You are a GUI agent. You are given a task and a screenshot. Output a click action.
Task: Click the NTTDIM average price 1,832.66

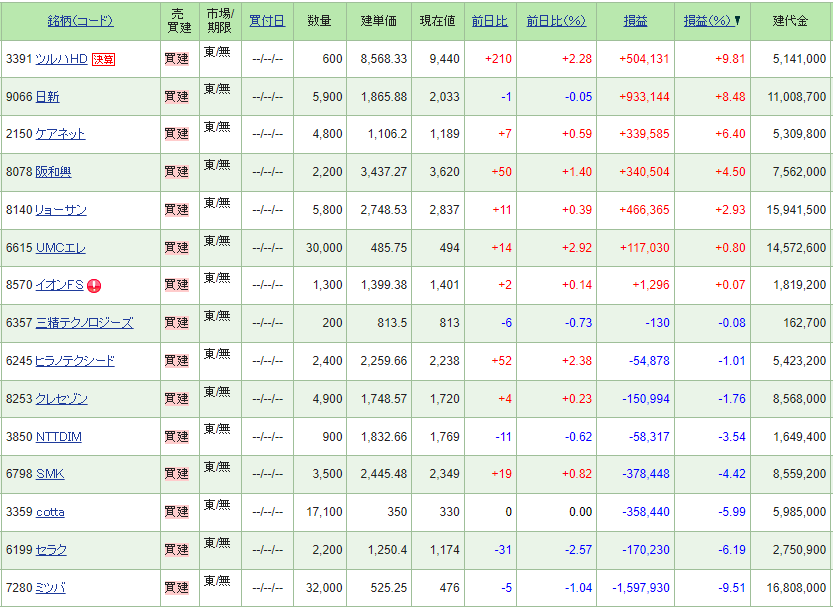pos(384,437)
